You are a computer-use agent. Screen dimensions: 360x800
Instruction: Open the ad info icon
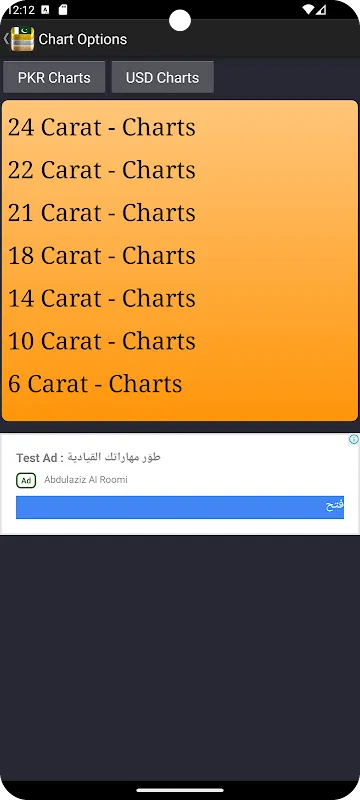pyautogui.click(x=353, y=439)
